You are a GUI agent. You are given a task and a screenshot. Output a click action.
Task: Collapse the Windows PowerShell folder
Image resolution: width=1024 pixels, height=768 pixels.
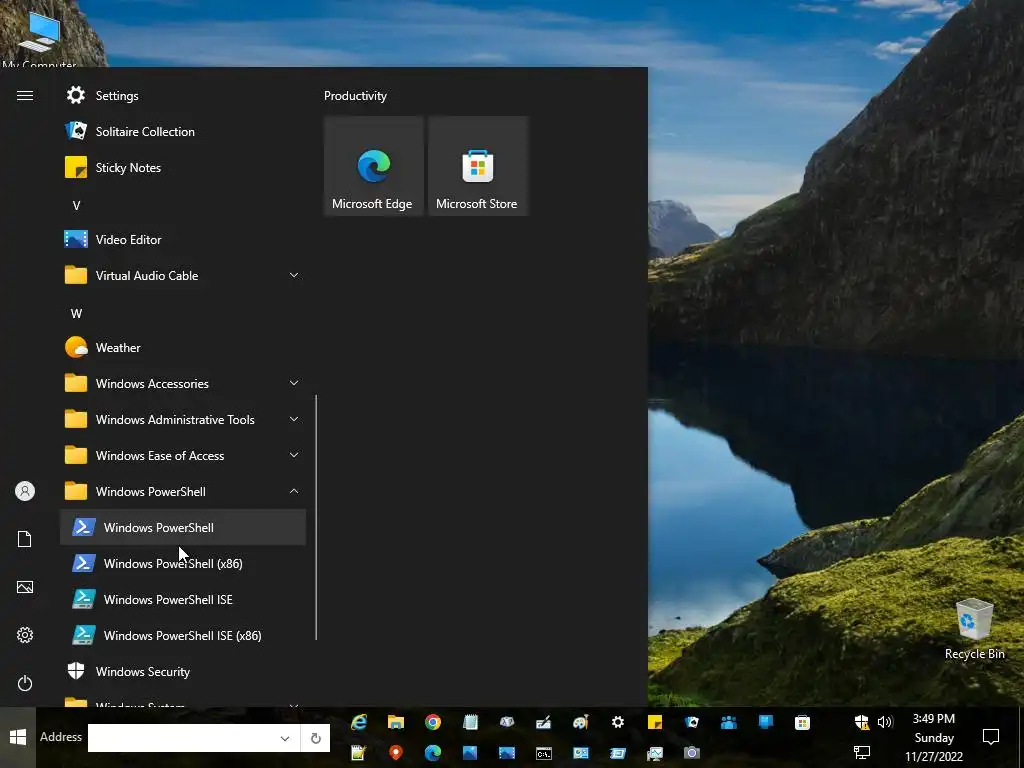(294, 491)
